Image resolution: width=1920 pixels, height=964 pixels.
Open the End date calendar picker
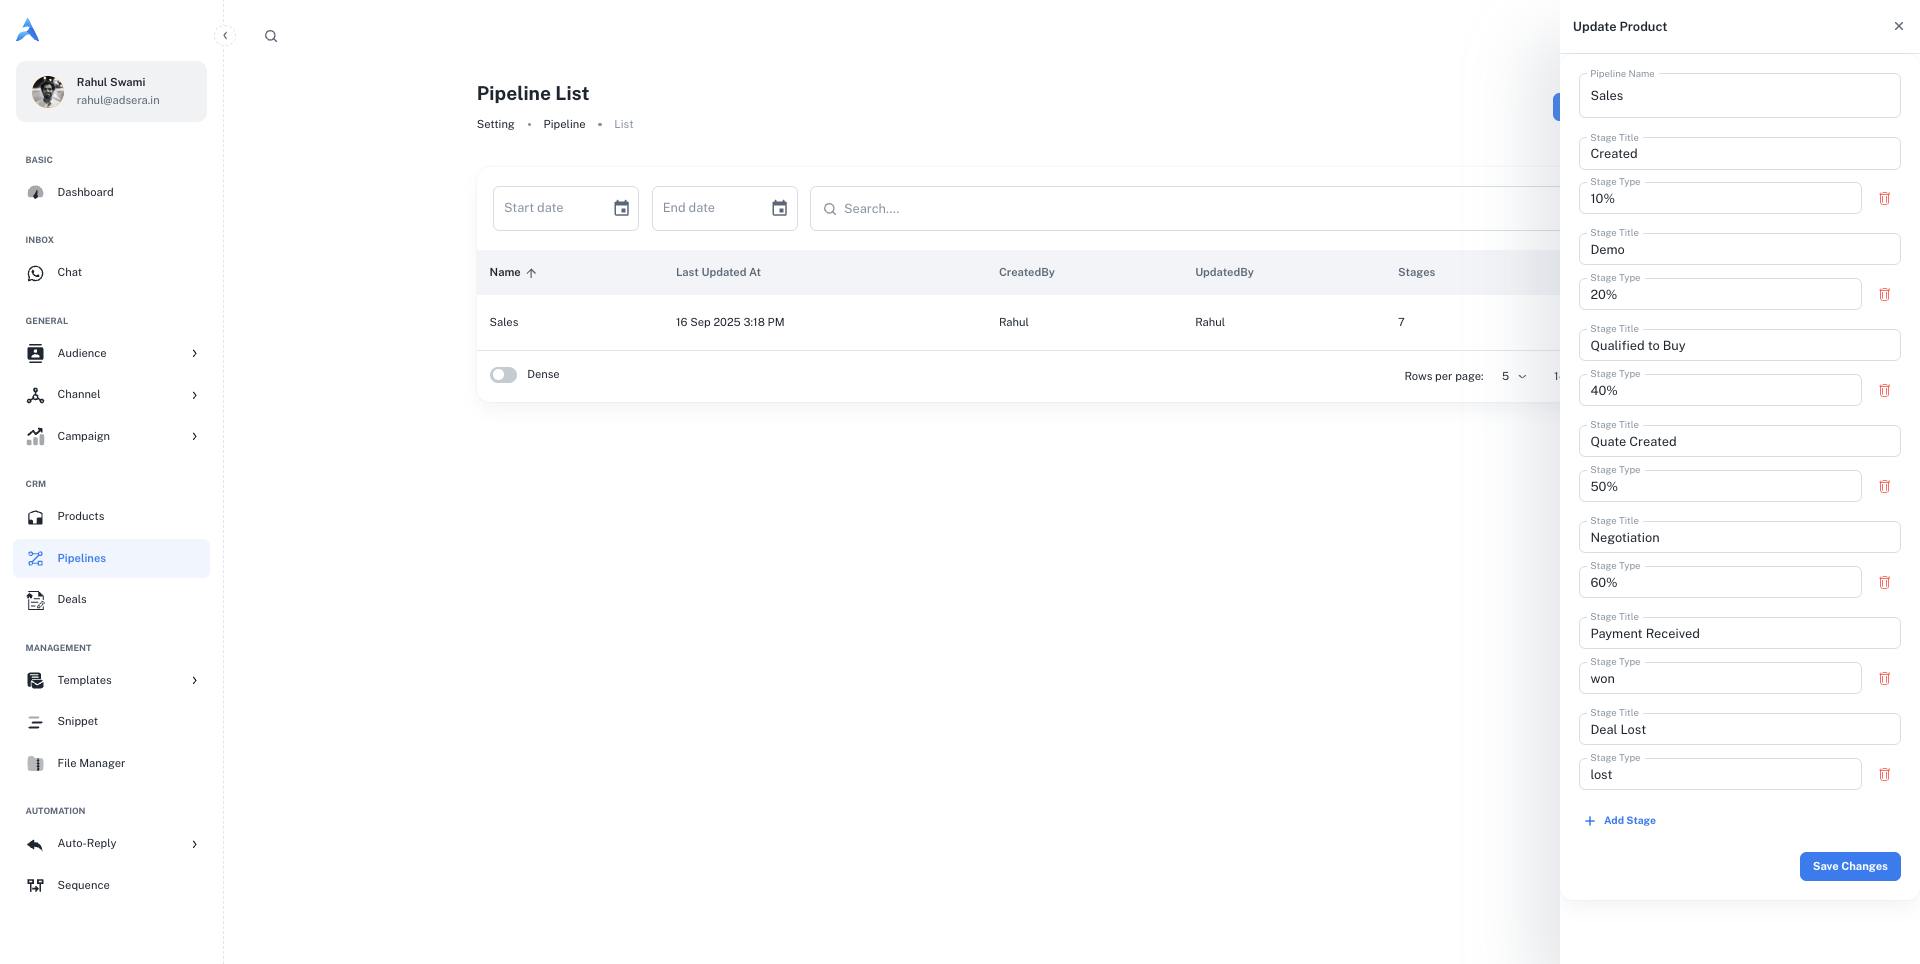point(779,208)
